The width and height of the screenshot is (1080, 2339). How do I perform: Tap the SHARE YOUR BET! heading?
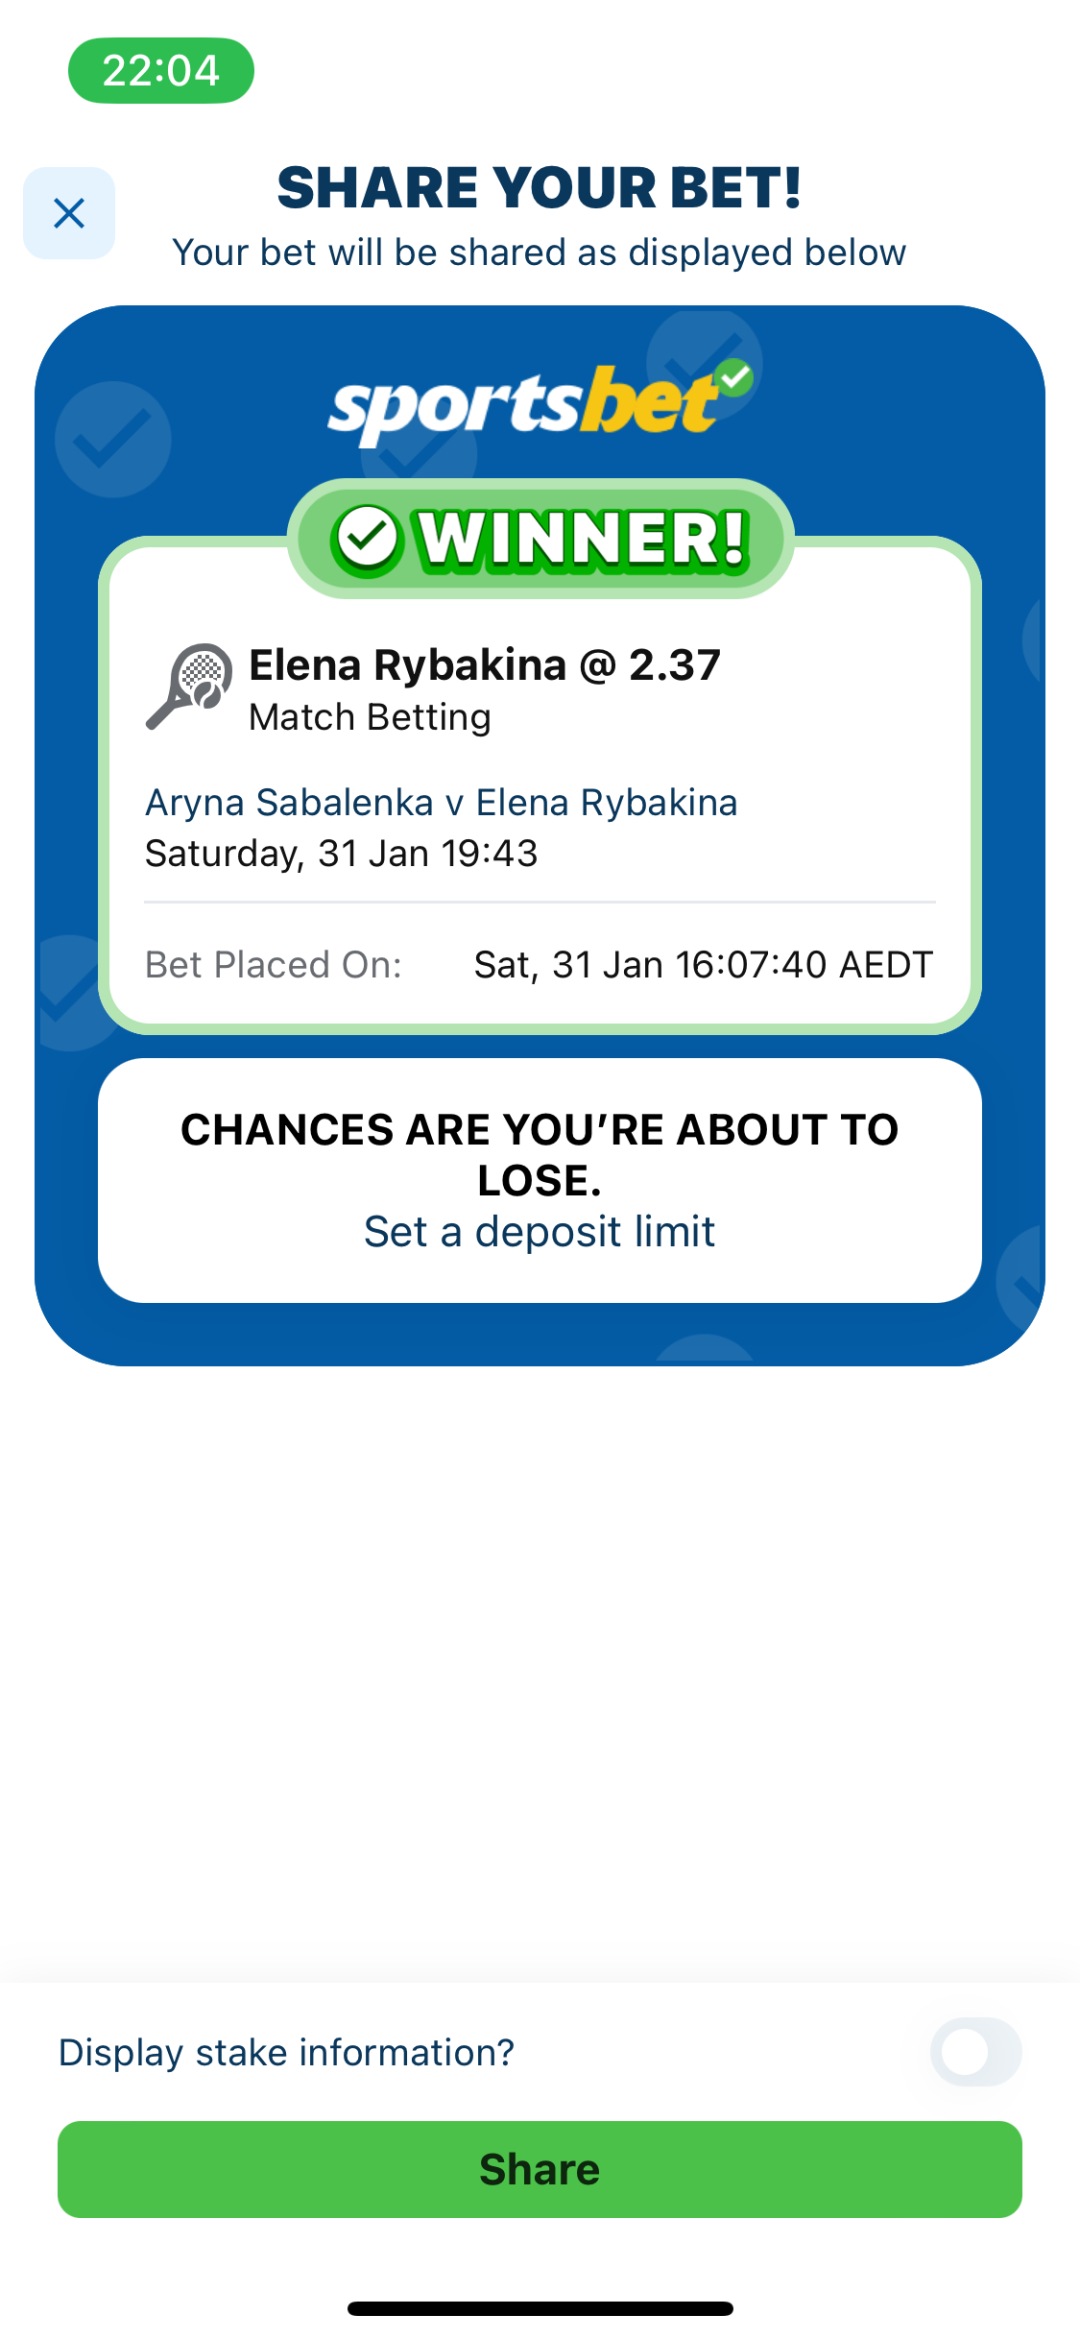click(539, 188)
